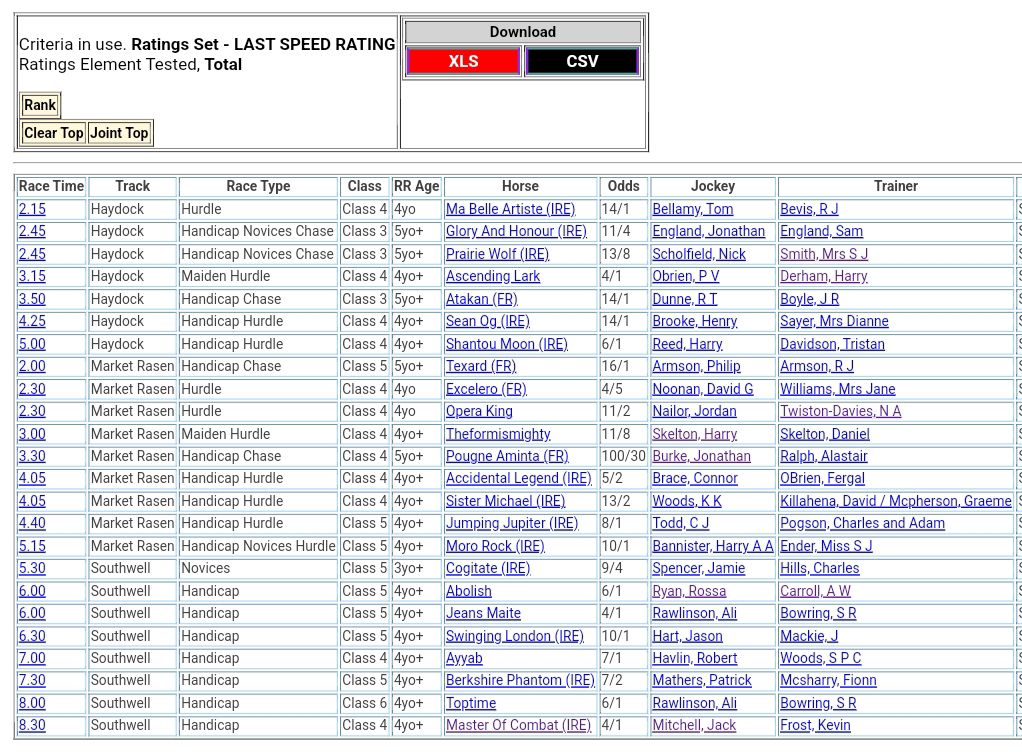View trainer Twiston-Davies, N A
The image size is (1022, 752).
840,411
